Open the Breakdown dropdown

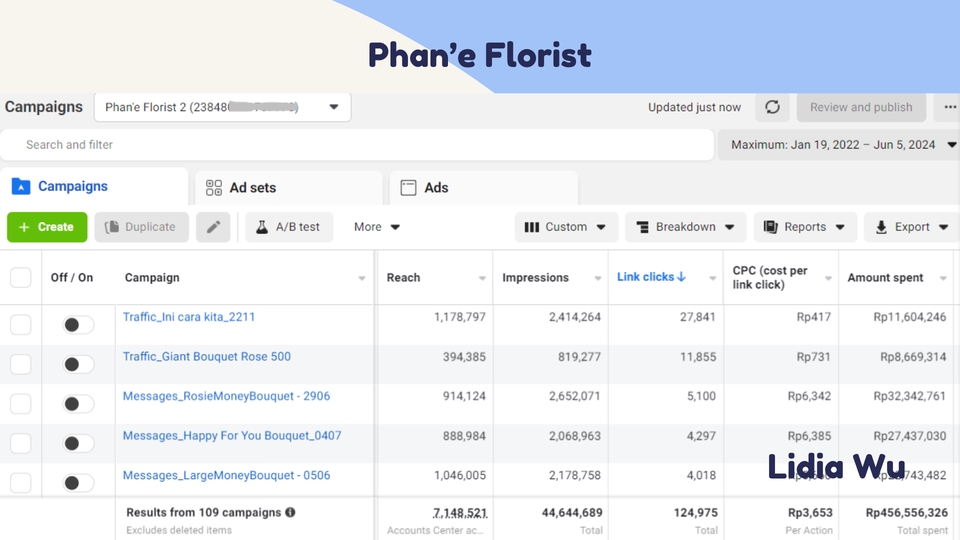pos(686,227)
